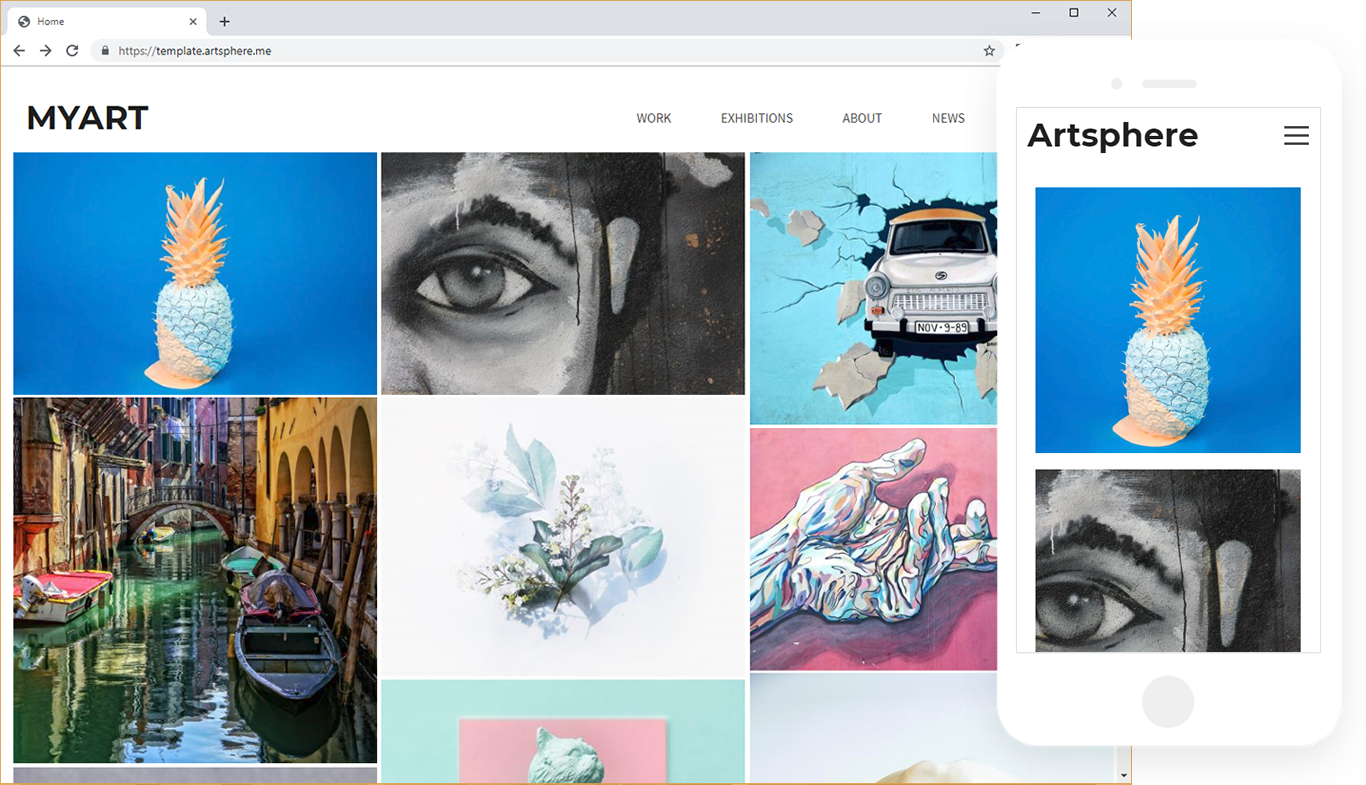This screenshot has height=785, width=1366.
Task: Click the padlock icon in the address bar
Action: pyautogui.click(x=104, y=51)
